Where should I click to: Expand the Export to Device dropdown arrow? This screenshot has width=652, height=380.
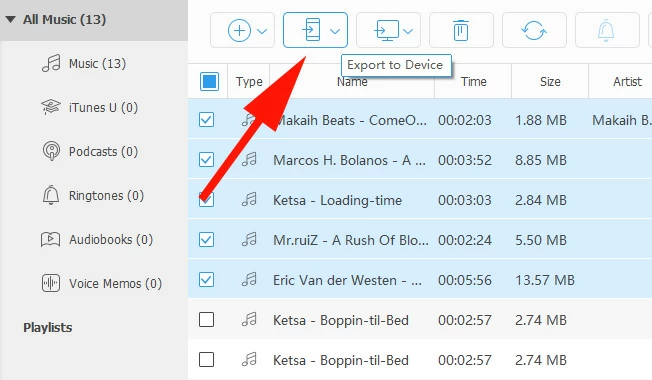[335, 31]
